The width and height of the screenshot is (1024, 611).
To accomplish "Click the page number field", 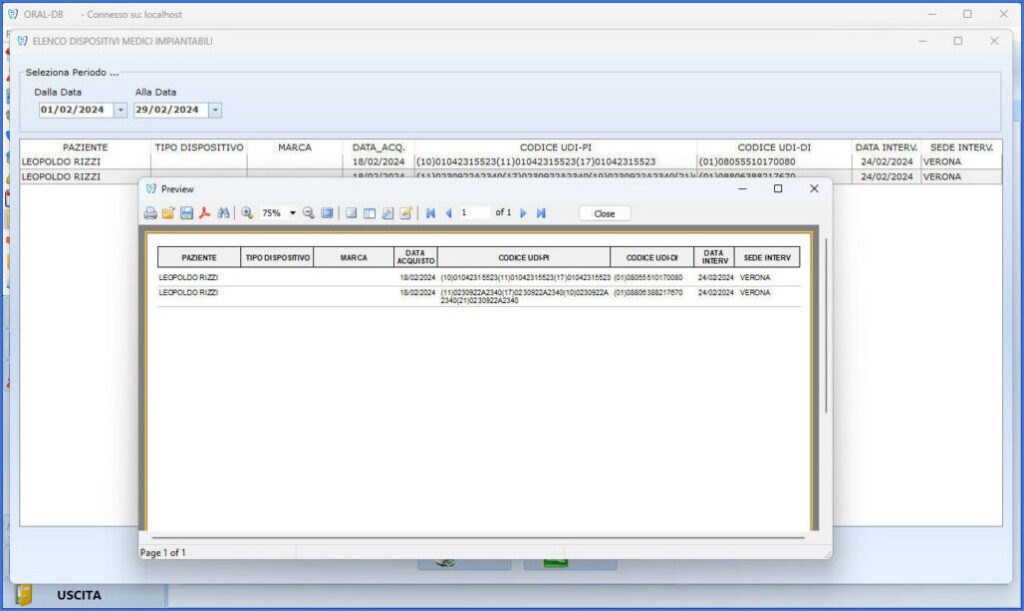I will pyautogui.click(x=474, y=213).
